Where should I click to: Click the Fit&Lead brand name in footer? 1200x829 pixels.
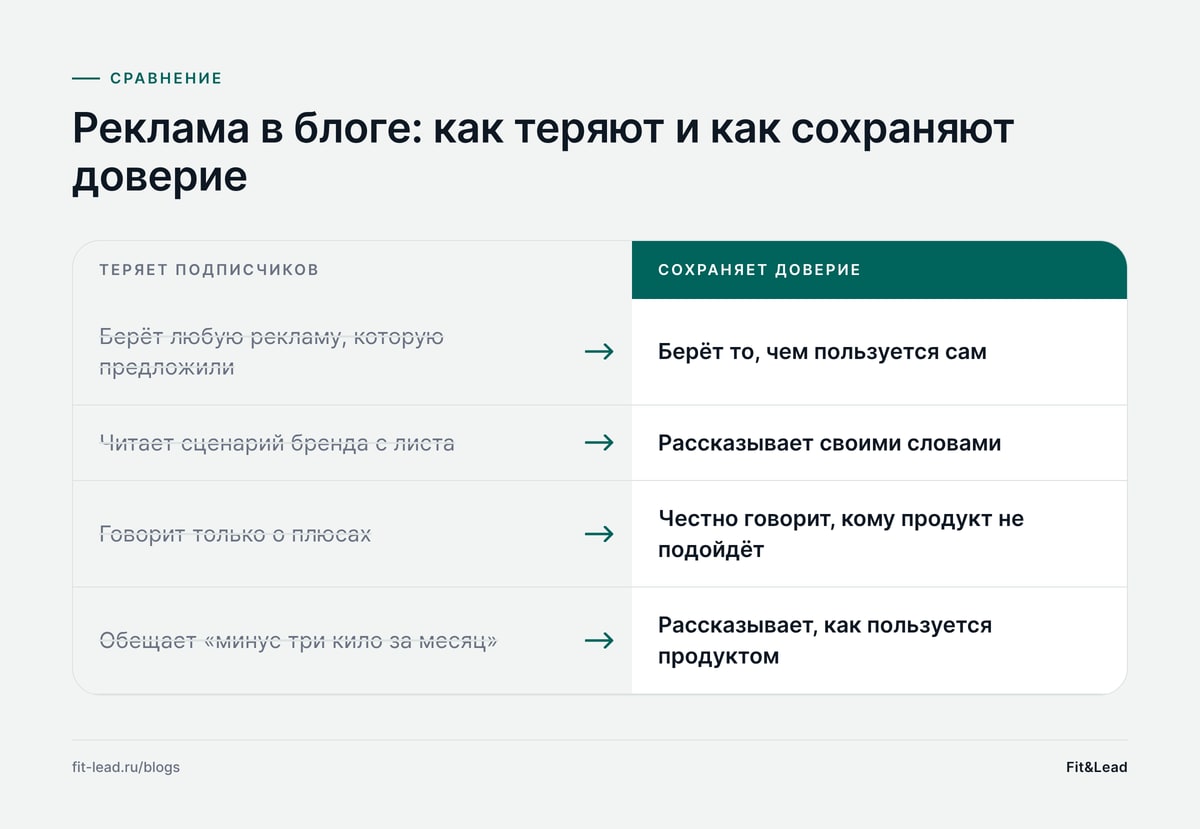click(x=1096, y=767)
